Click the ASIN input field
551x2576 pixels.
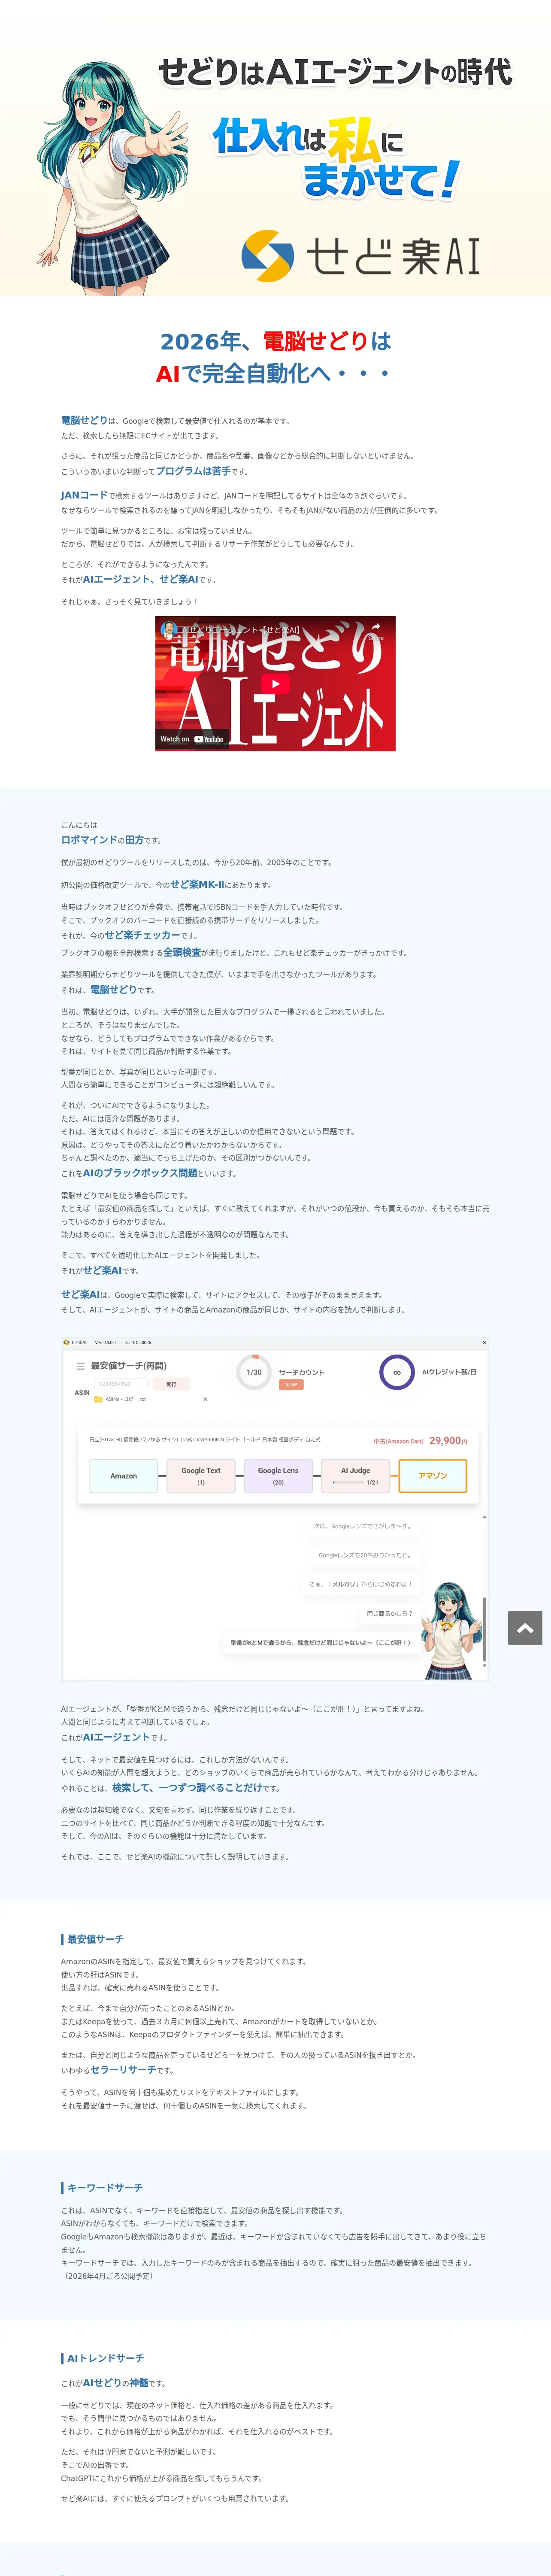(120, 1384)
